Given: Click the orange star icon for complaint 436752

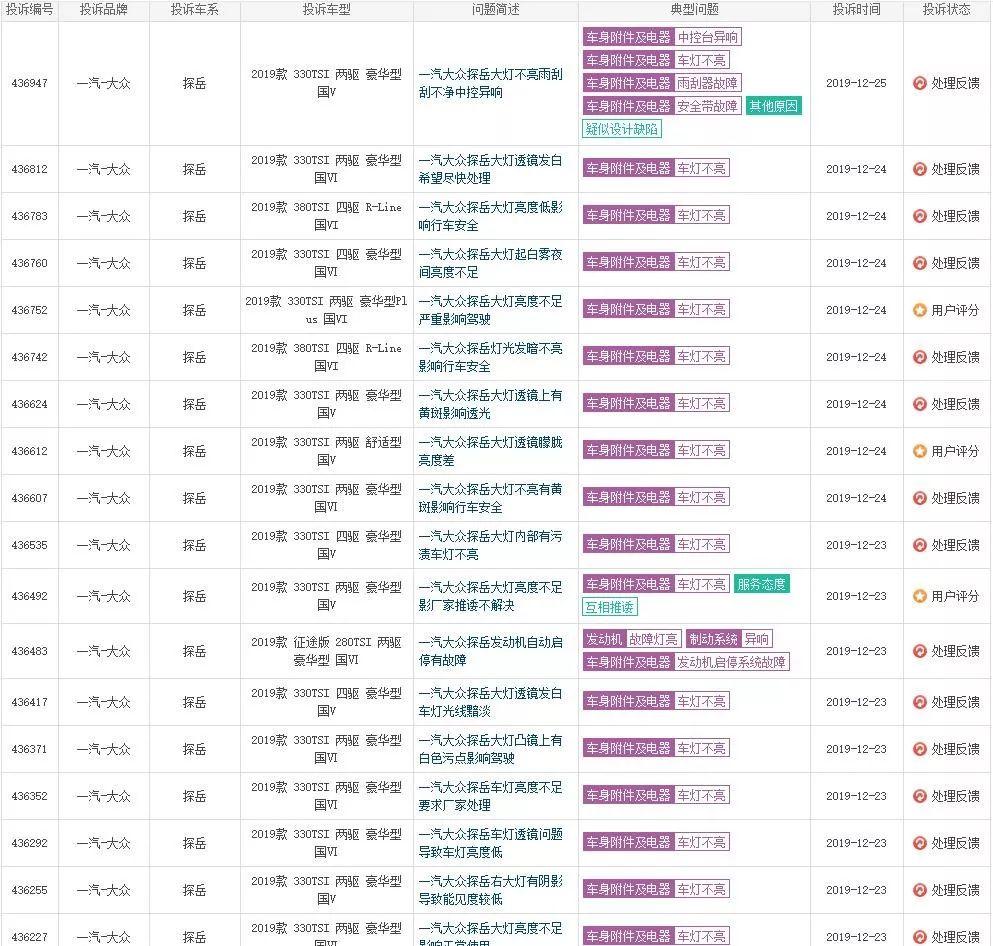Looking at the screenshot, I should pos(919,310).
